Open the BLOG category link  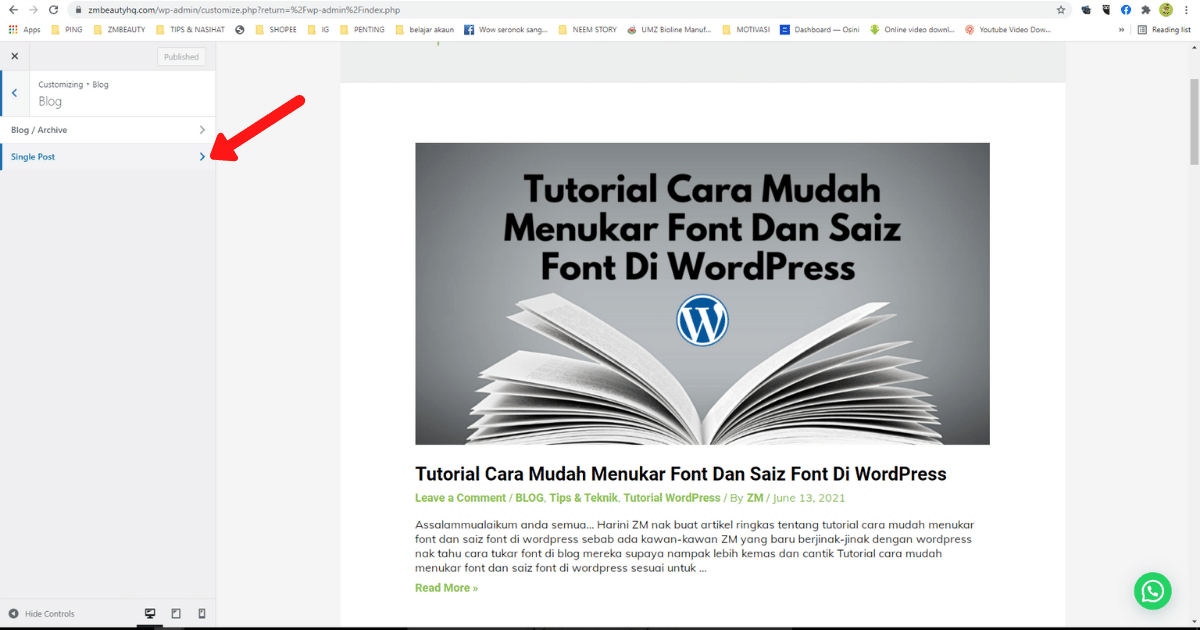(529, 498)
